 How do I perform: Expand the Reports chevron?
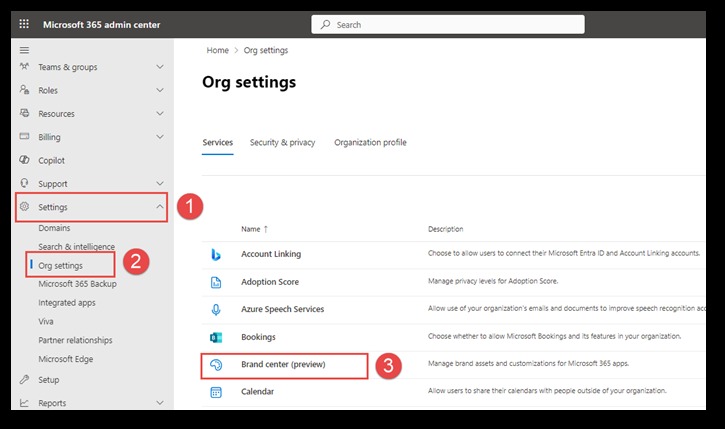click(160, 403)
